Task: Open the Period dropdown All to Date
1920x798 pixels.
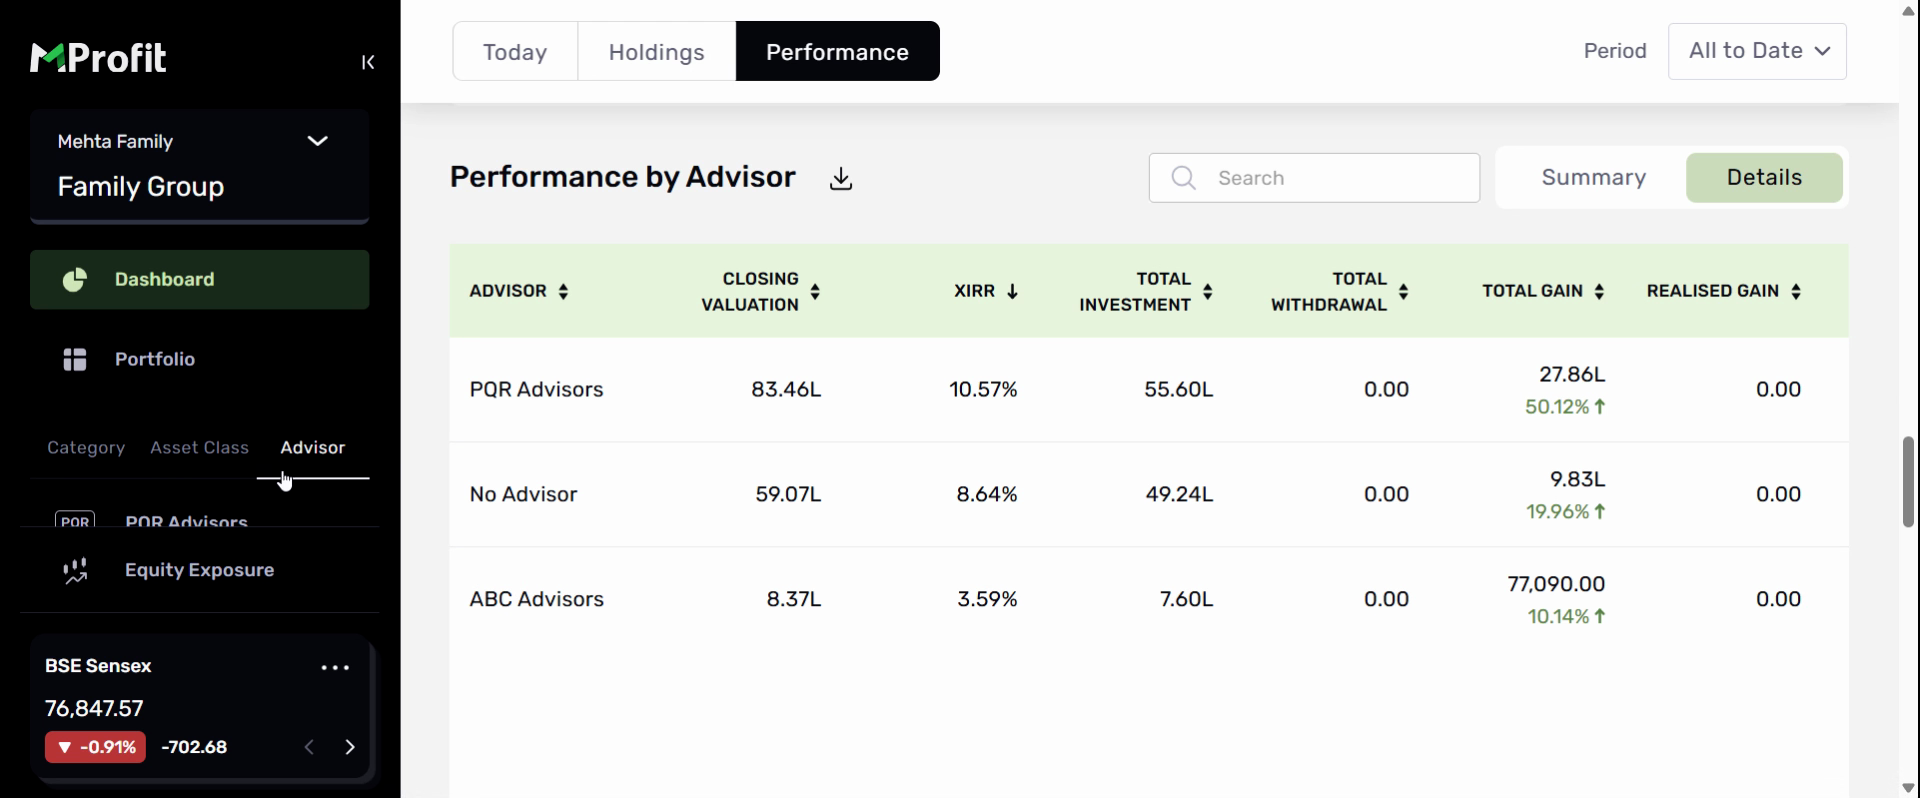Action: (x=1757, y=51)
